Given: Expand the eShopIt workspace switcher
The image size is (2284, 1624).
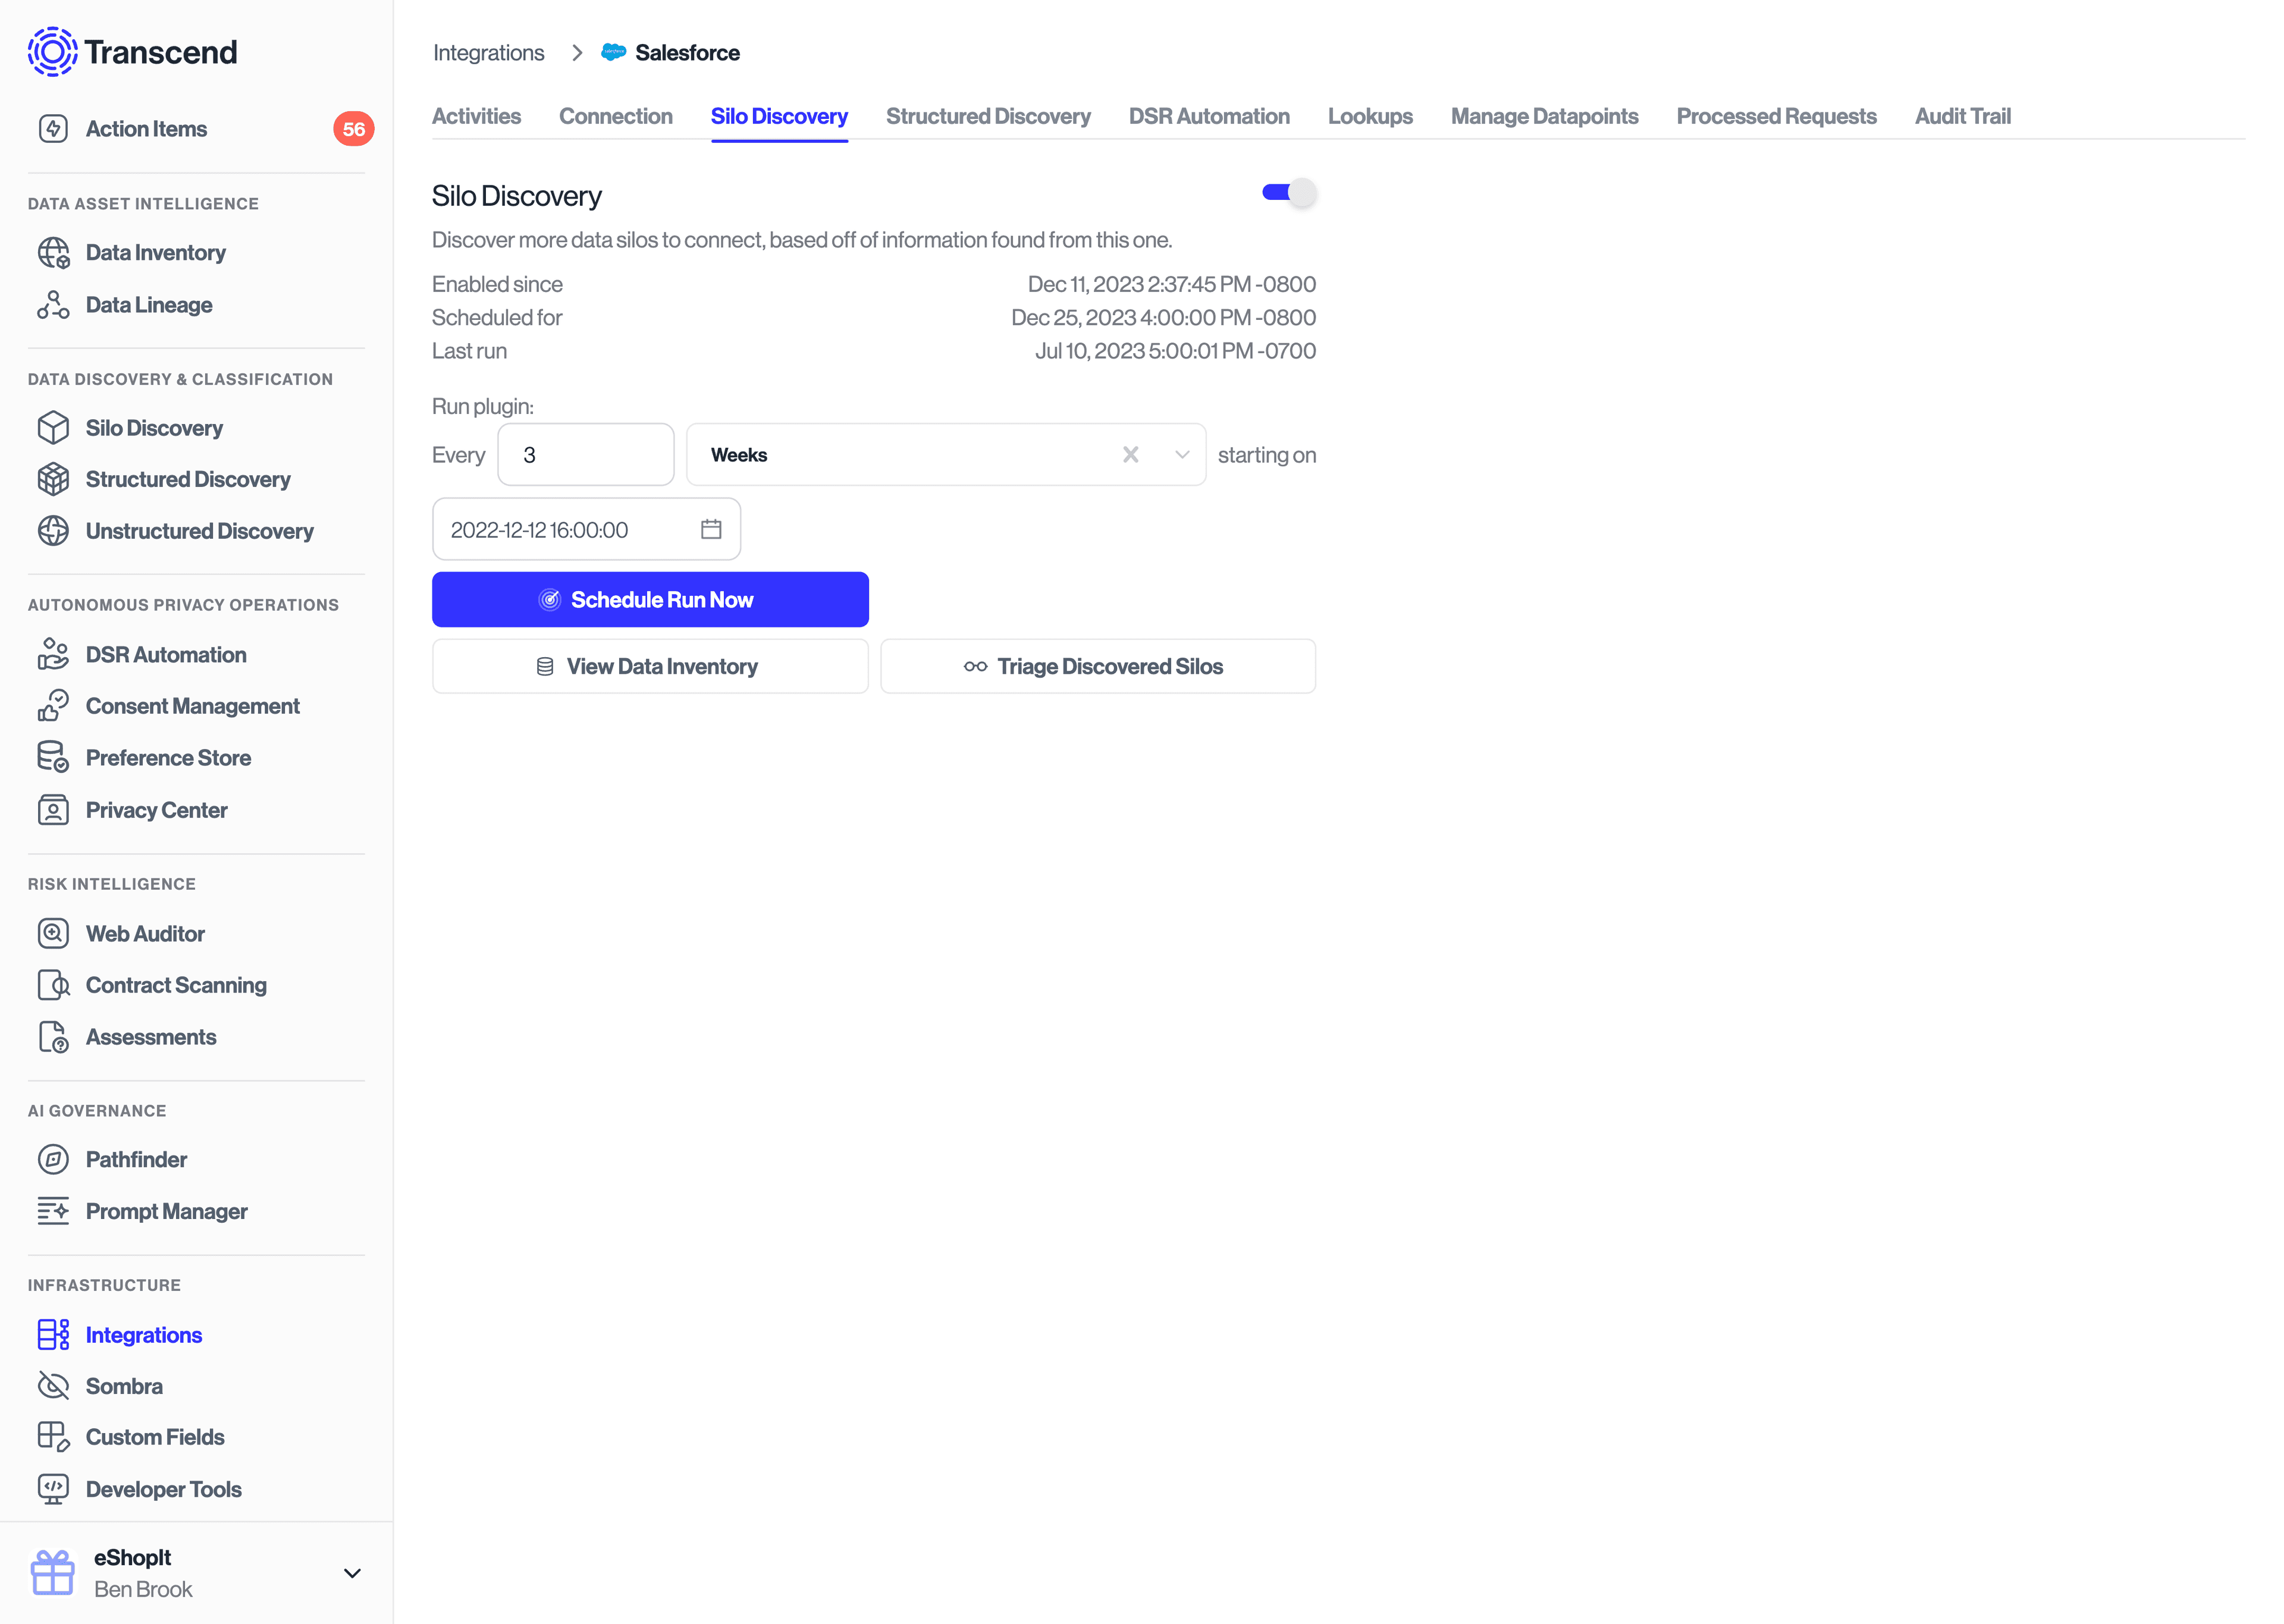Looking at the screenshot, I should [352, 1573].
